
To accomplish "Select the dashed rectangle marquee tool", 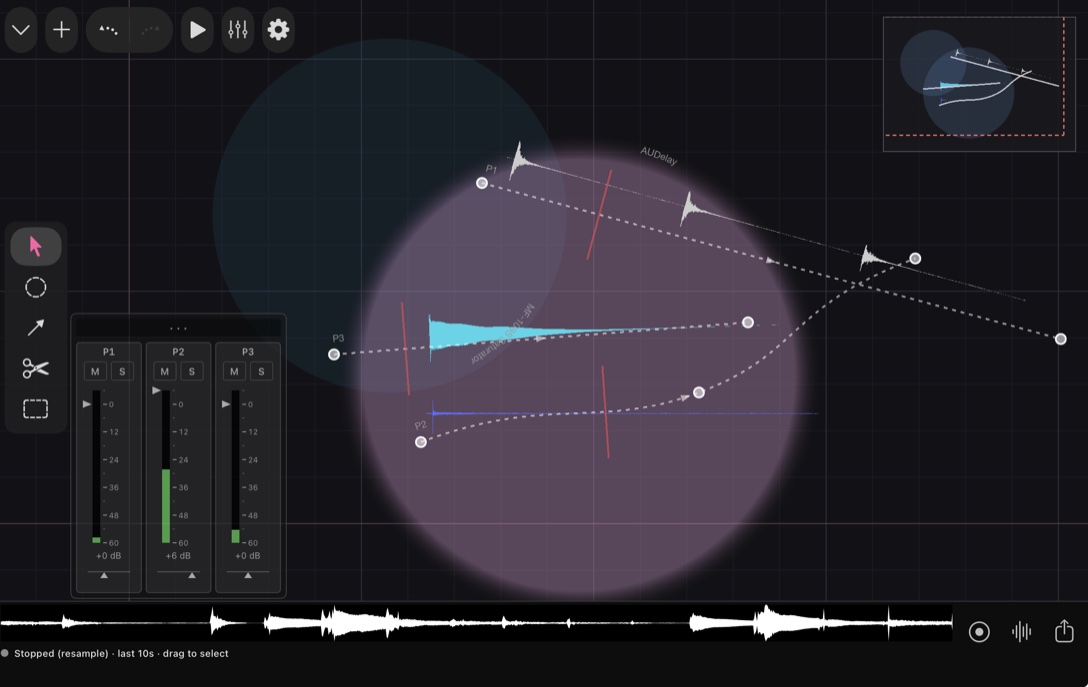I will (35, 409).
